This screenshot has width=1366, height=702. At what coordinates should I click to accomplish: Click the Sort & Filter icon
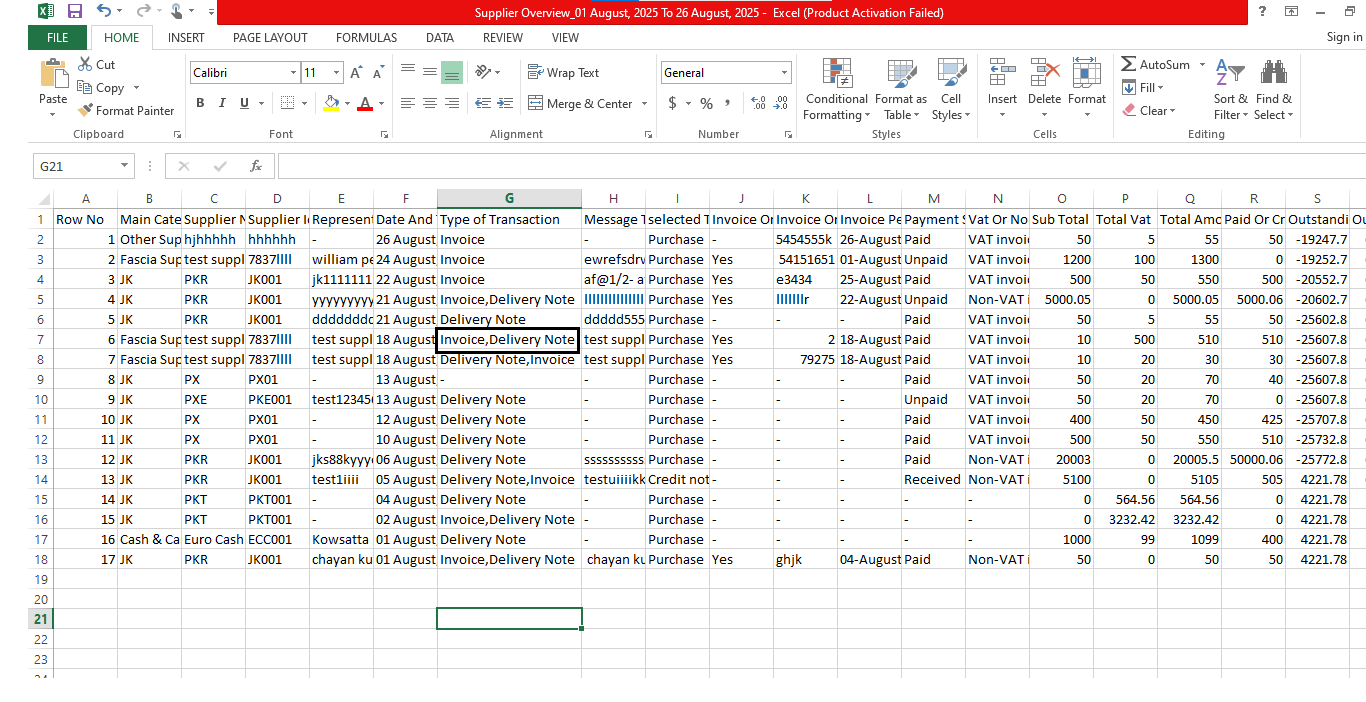(x=1229, y=74)
